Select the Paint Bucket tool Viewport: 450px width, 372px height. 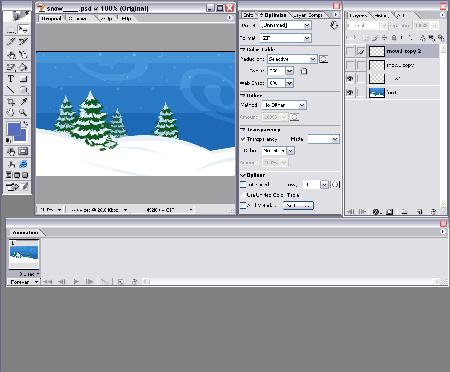point(23,67)
